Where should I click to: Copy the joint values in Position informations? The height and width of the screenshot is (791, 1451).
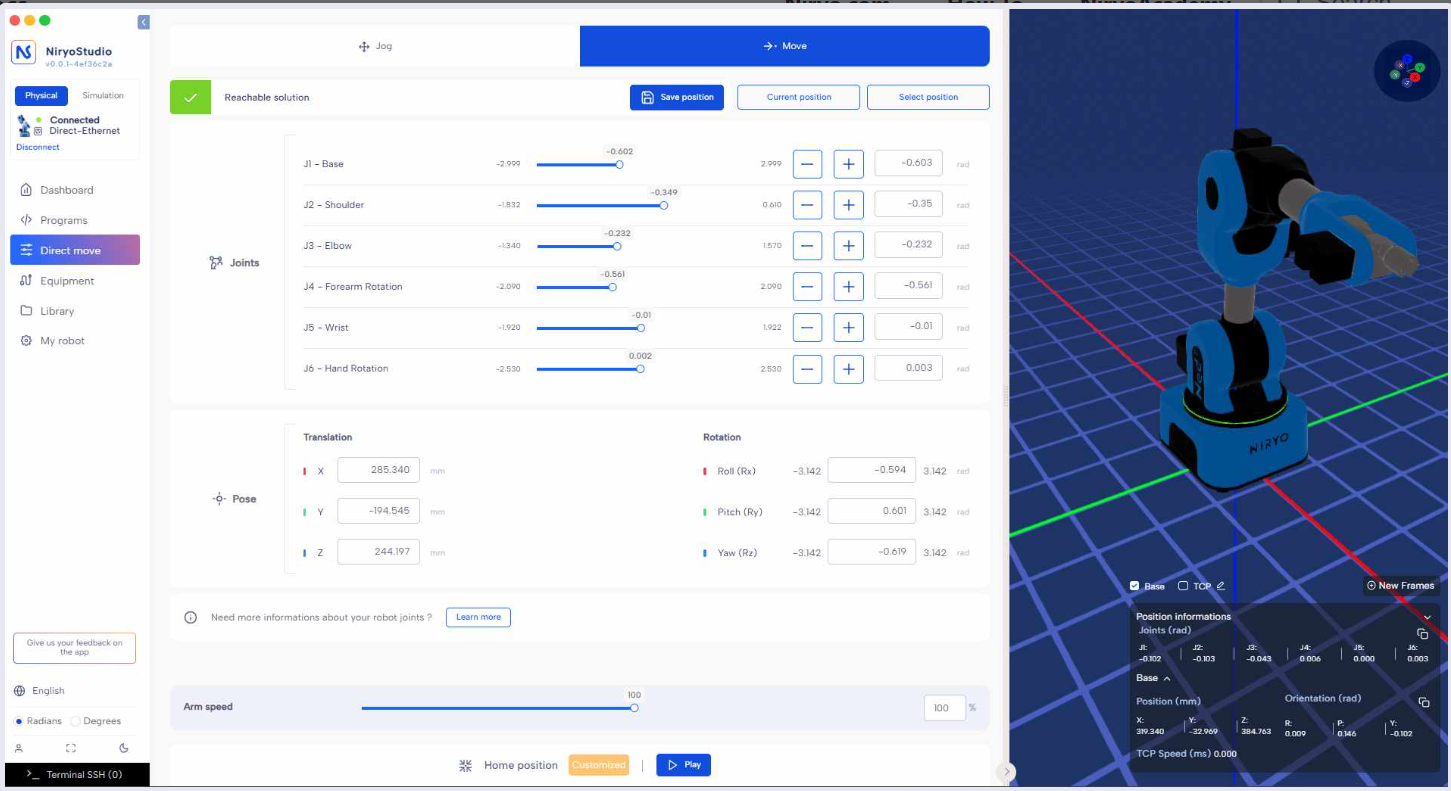click(x=1423, y=634)
